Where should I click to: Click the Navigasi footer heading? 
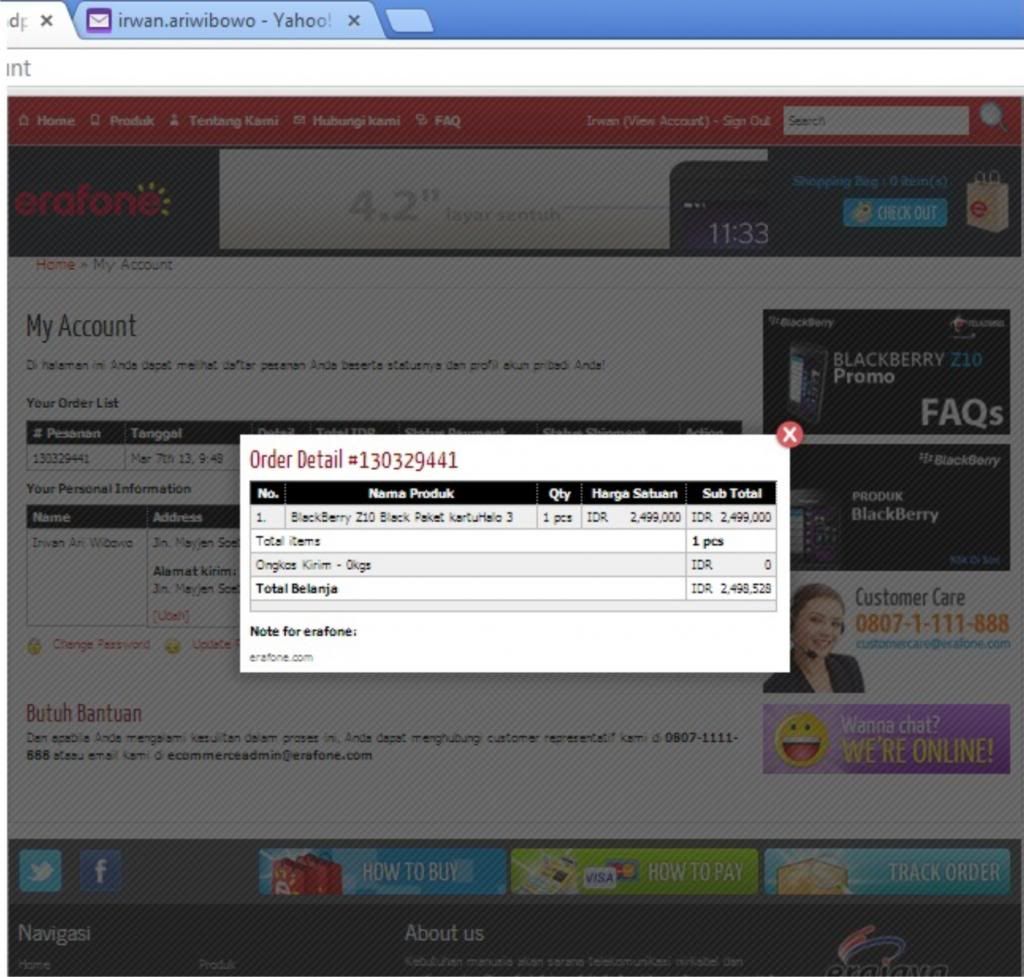[x=54, y=933]
